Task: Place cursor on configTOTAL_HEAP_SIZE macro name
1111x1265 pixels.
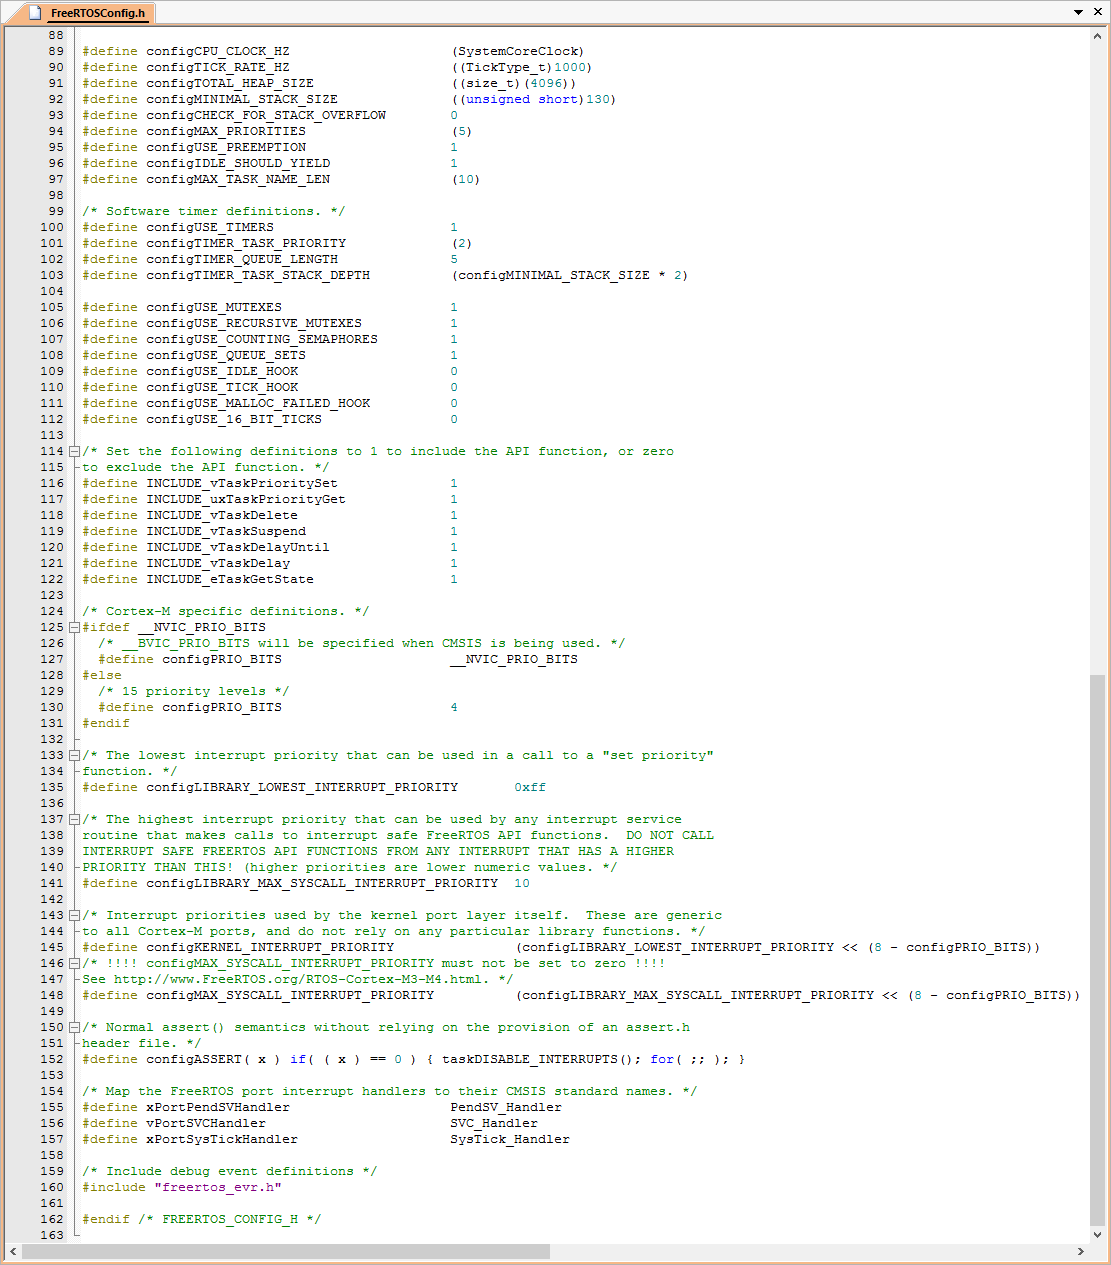Action: pos(229,84)
